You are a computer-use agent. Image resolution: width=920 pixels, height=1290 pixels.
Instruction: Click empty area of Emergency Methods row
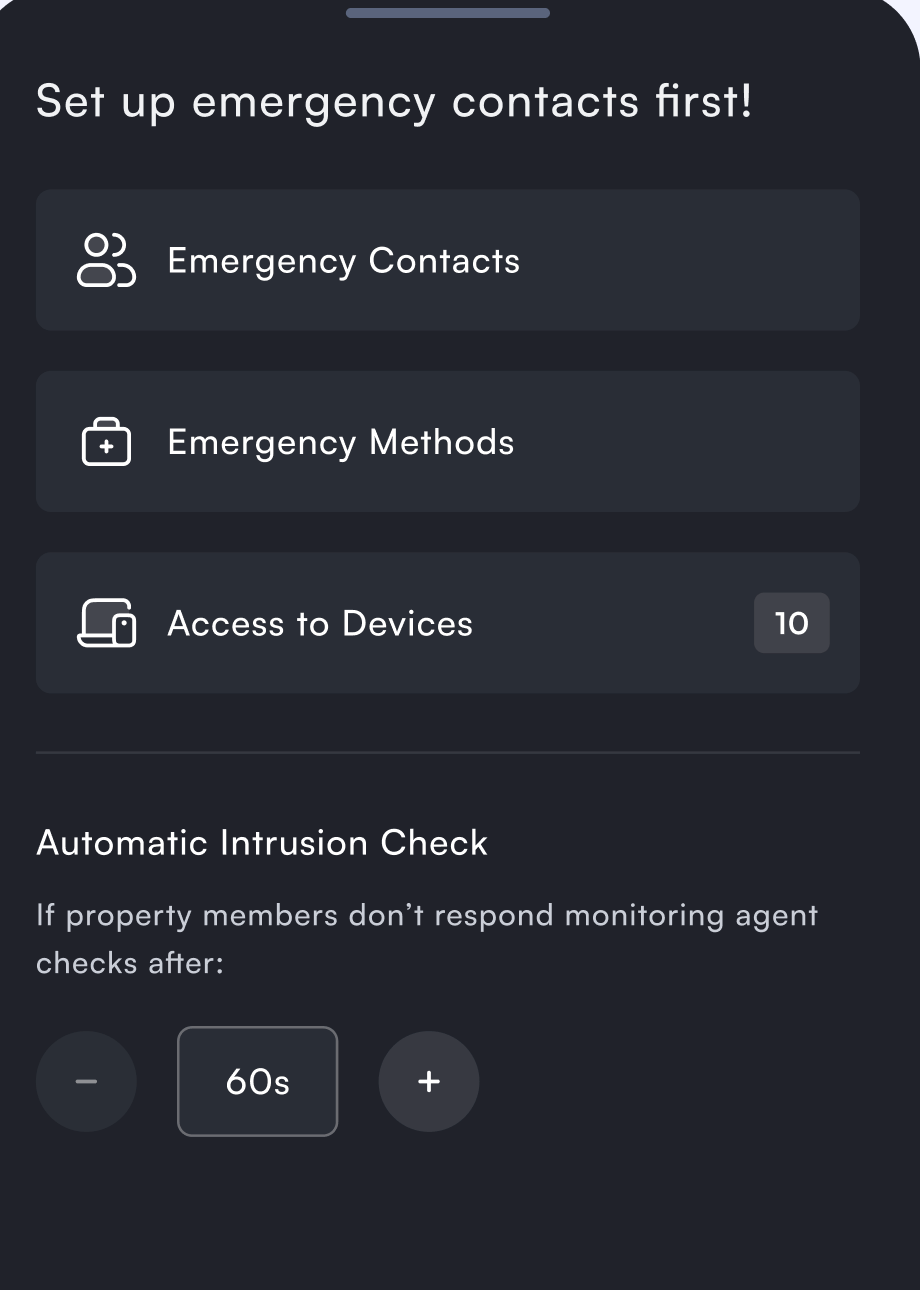pyautogui.click(x=690, y=442)
